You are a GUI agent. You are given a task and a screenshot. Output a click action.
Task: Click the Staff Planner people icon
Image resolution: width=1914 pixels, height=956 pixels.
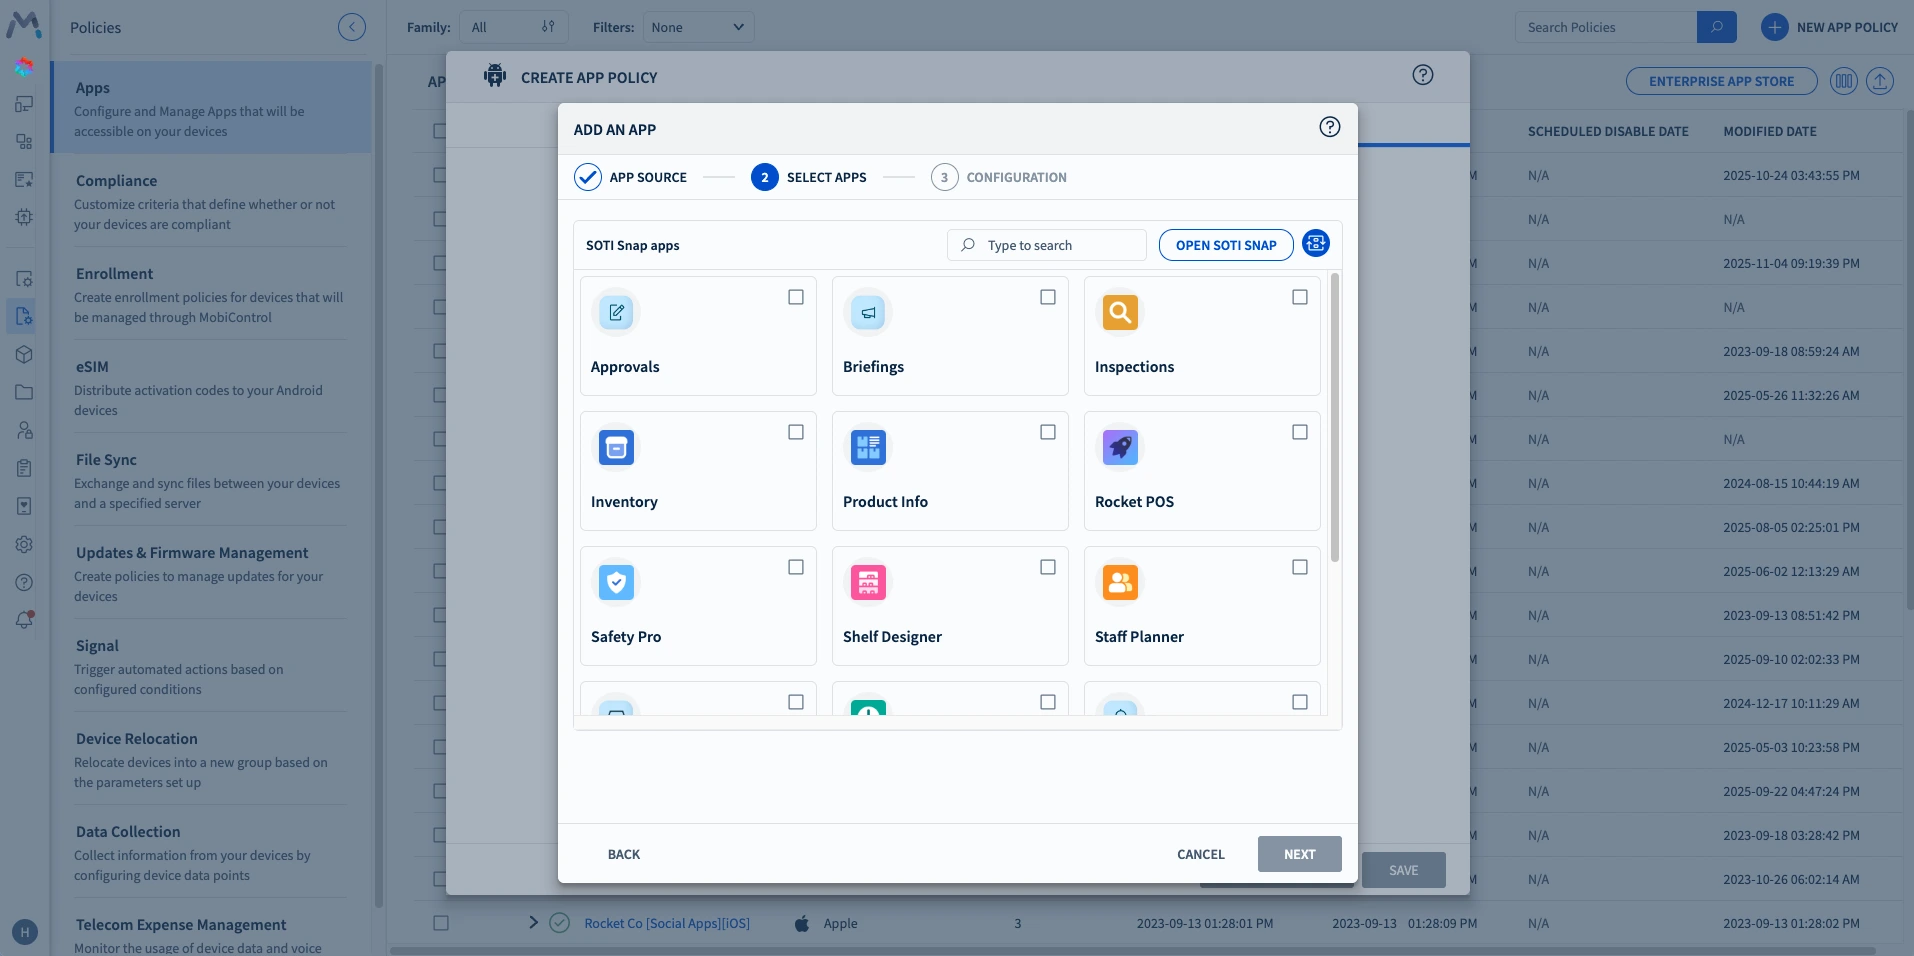1119,582
